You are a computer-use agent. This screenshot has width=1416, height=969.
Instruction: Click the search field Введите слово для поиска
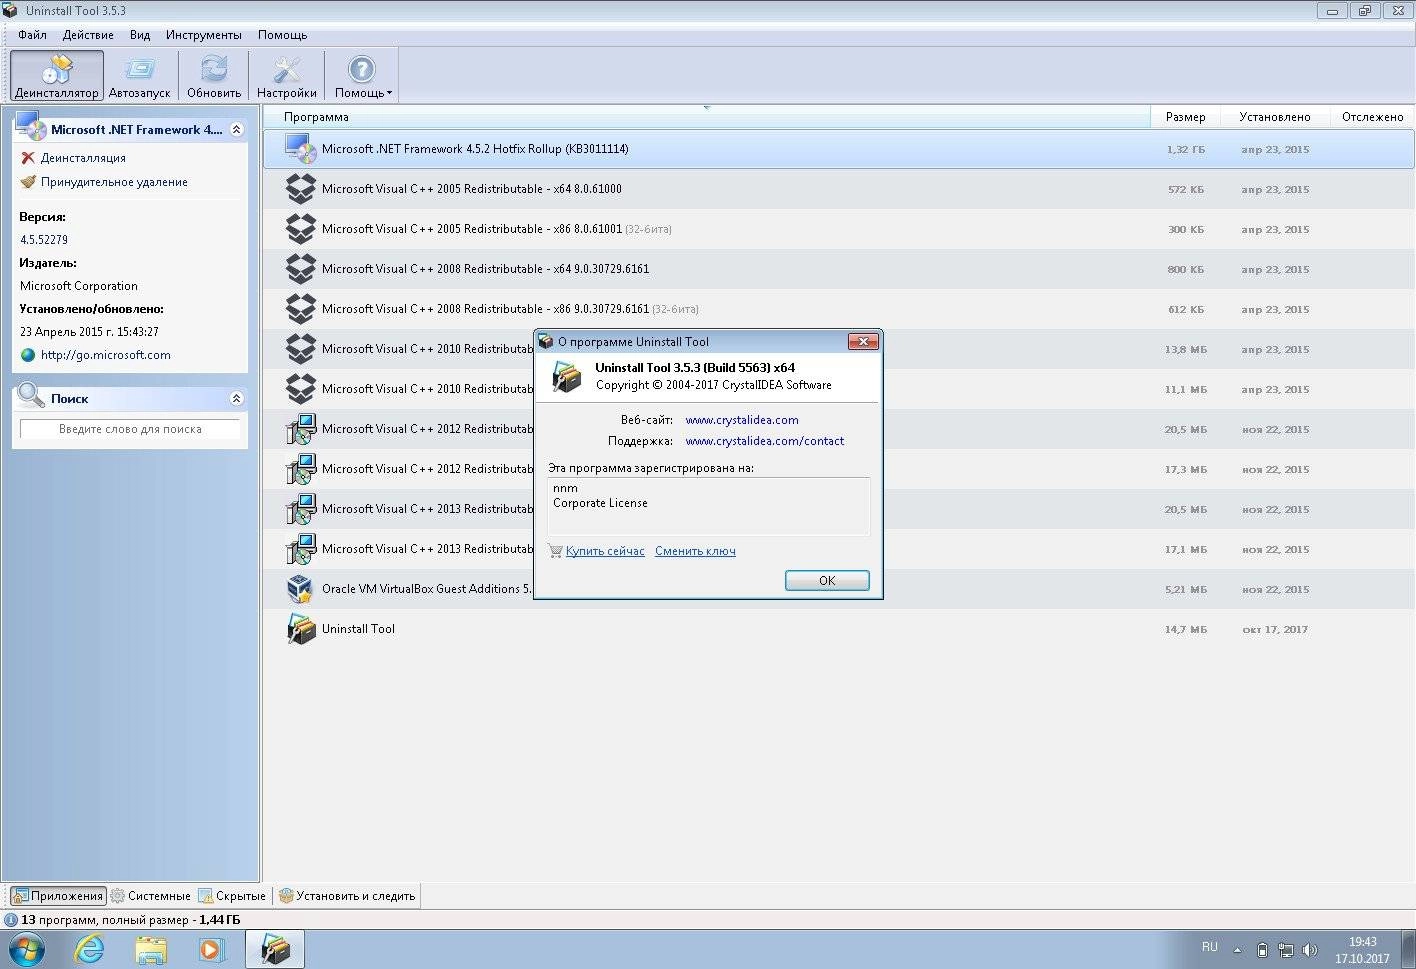coord(130,429)
